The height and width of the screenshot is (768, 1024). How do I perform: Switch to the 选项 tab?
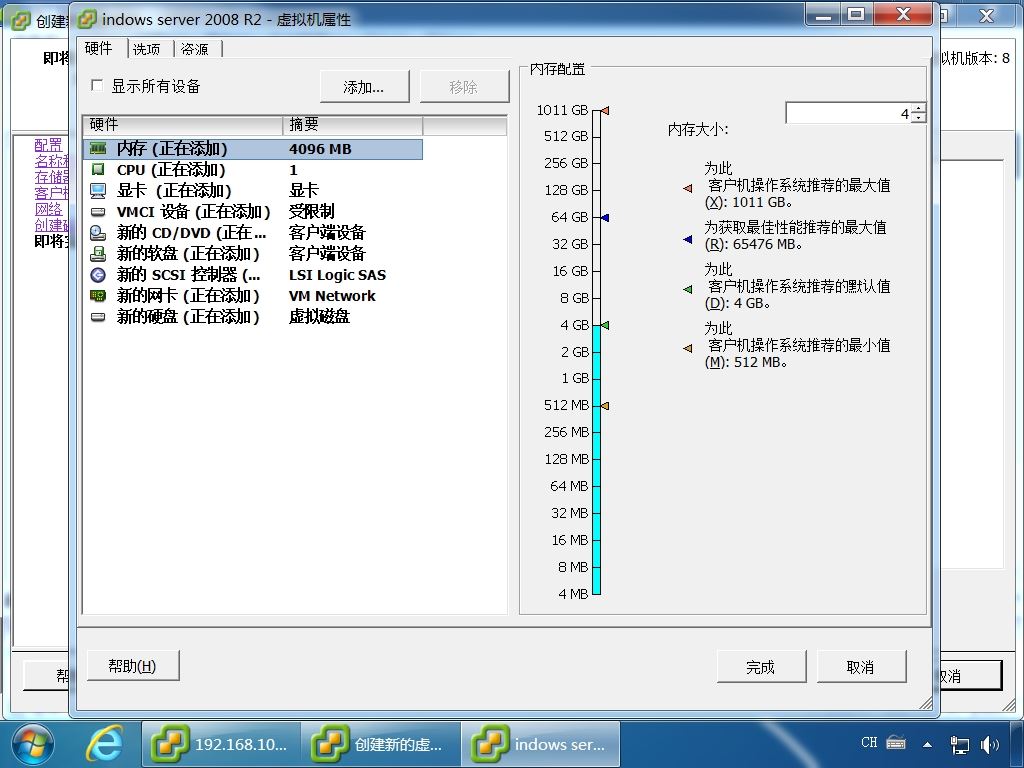pyautogui.click(x=146, y=49)
